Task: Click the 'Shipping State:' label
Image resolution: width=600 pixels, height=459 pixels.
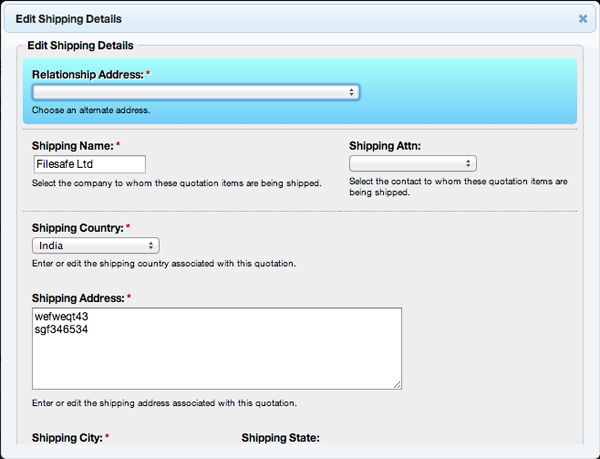Action: pyautogui.click(x=280, y=438)
